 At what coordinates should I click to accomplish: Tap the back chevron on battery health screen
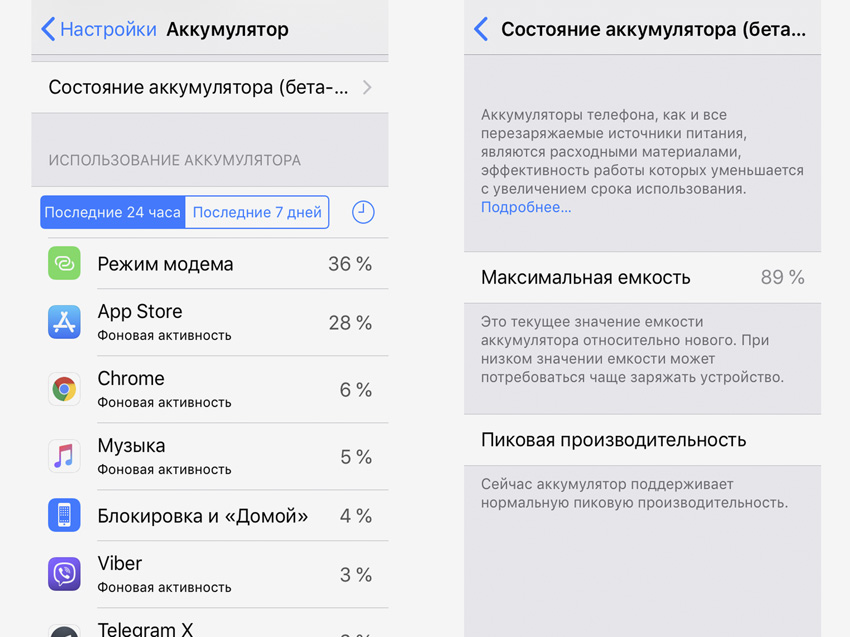481,29
